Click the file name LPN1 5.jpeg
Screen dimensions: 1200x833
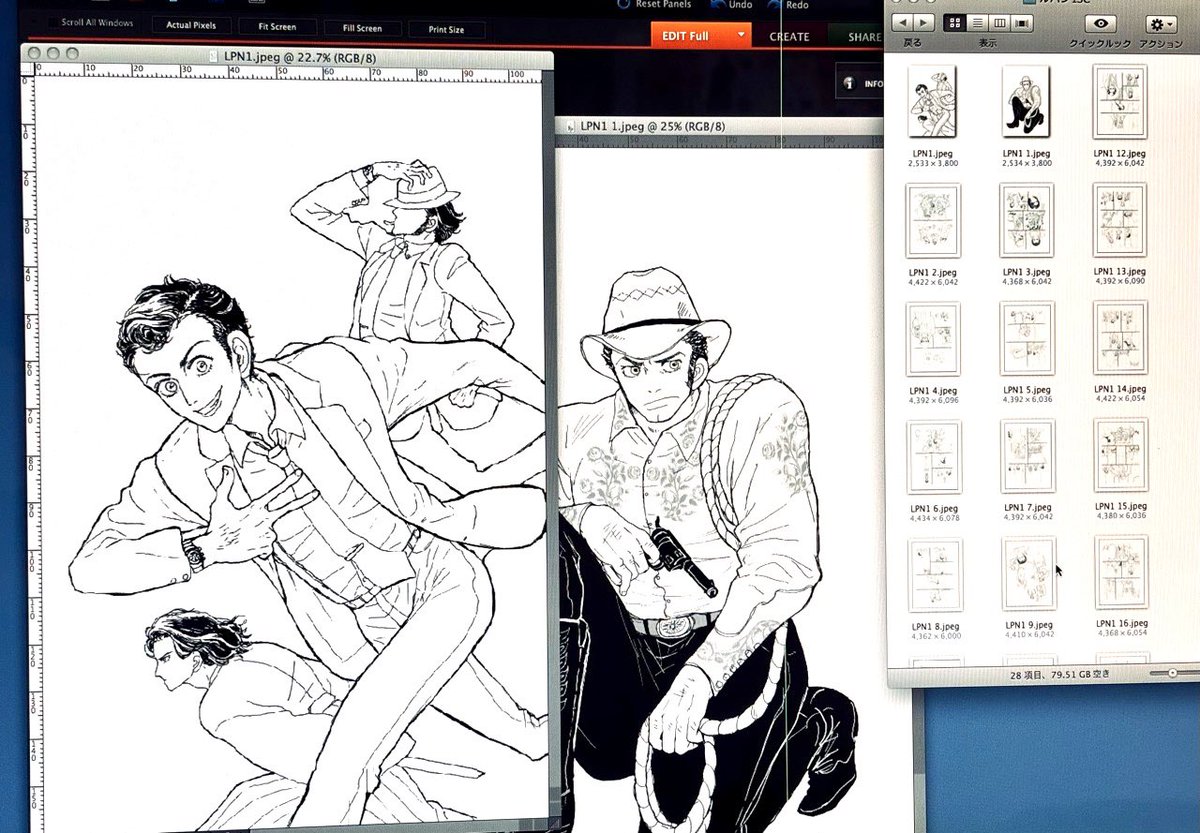[x=1027, y=390]
